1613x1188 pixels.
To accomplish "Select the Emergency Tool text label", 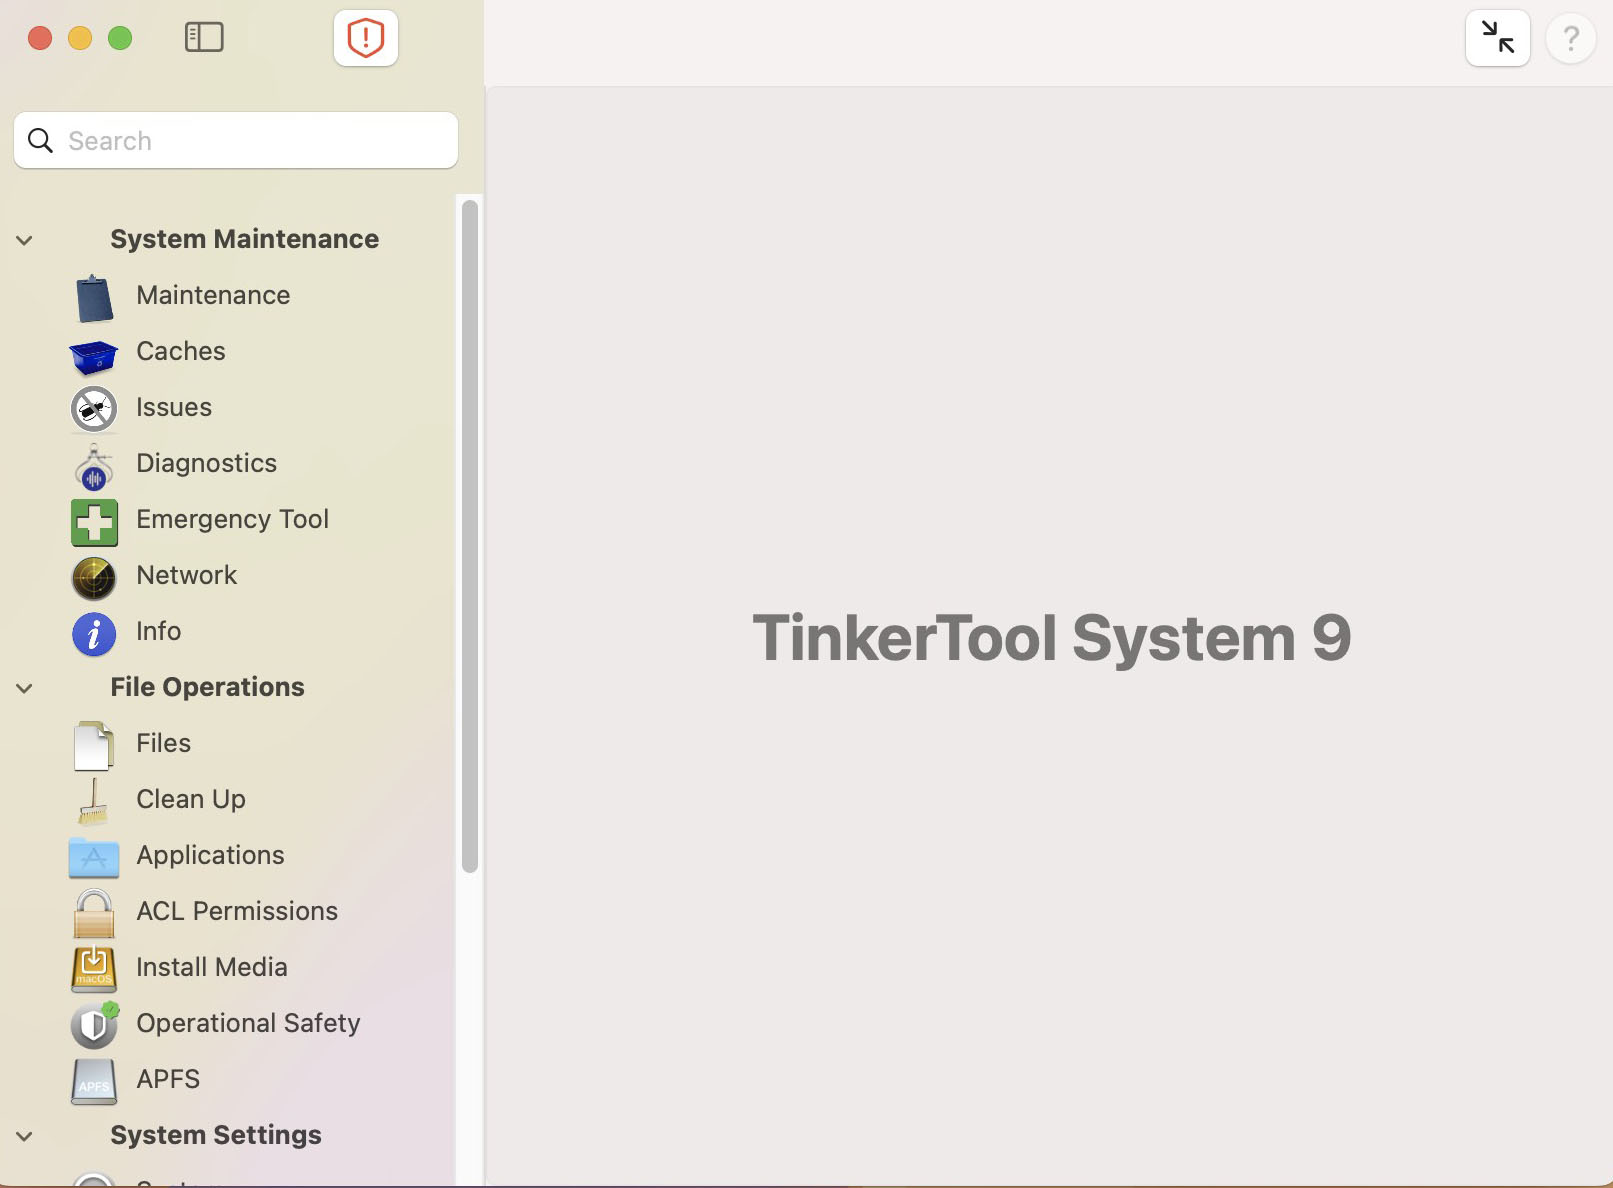I will tap(232, 519).
